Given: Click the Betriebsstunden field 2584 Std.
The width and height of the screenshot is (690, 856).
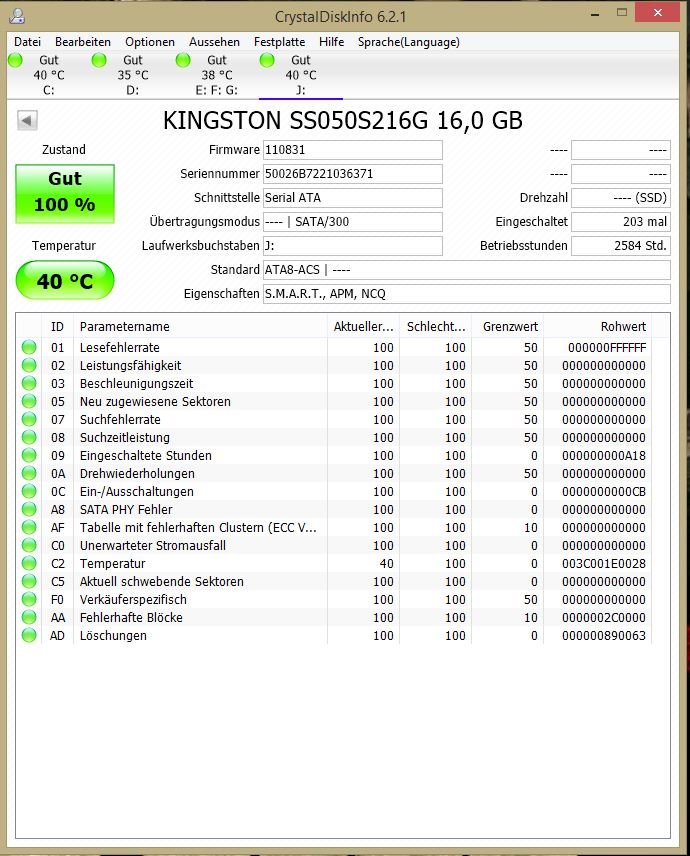Looking at the screenshot, I should (621, 246).
